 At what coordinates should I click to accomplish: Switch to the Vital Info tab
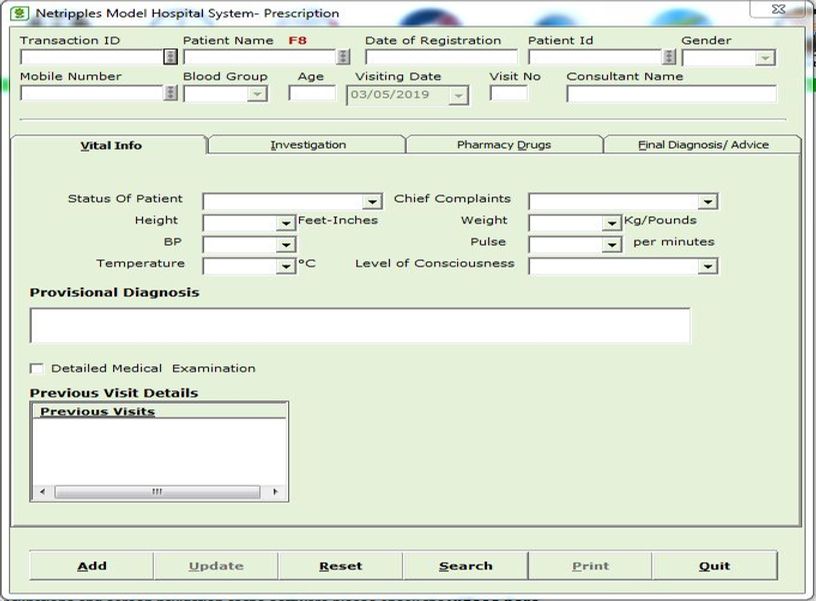(x=110, y=145)
